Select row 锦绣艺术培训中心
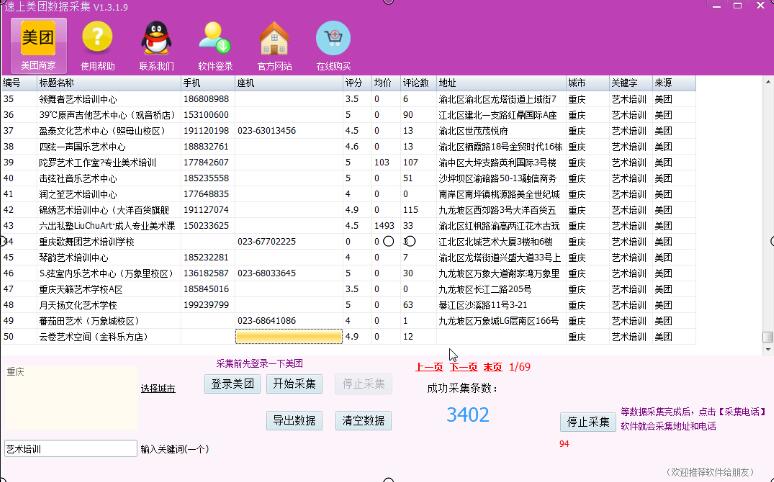Screen dimensions: 774x482 (x=348, y=210)
